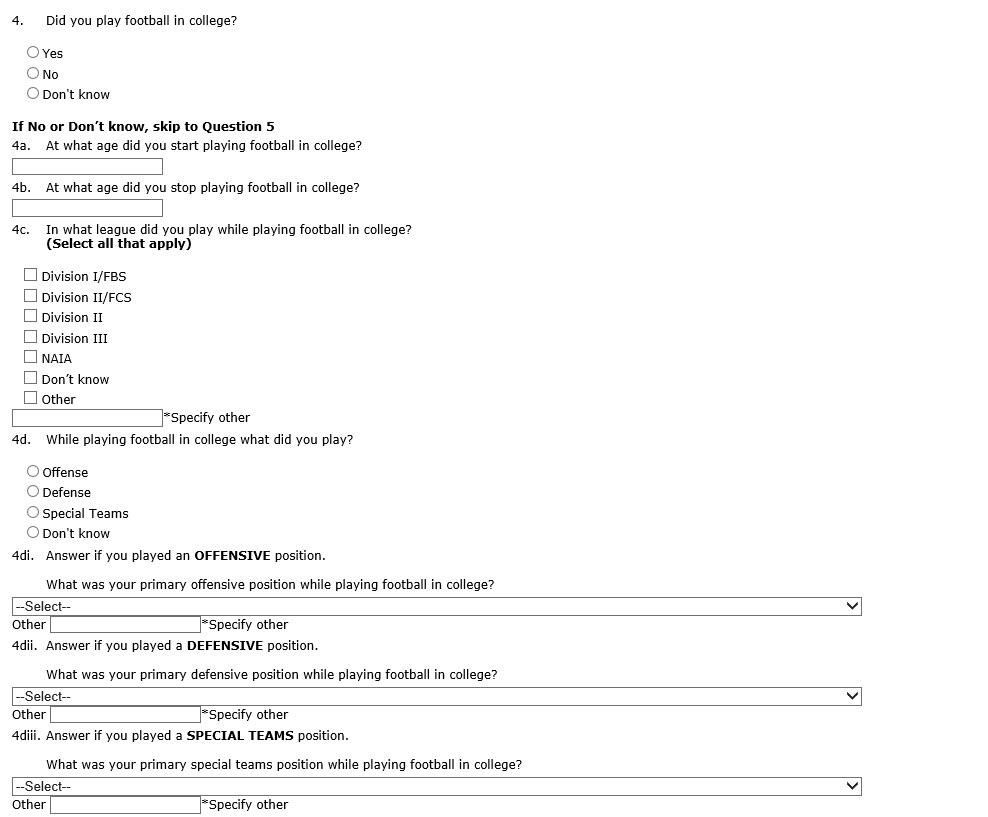The width and height of the screenshot is (988, 817).
Task: Check the Other league checkbox
Action: pyautogui.click(x=31, y=398)
